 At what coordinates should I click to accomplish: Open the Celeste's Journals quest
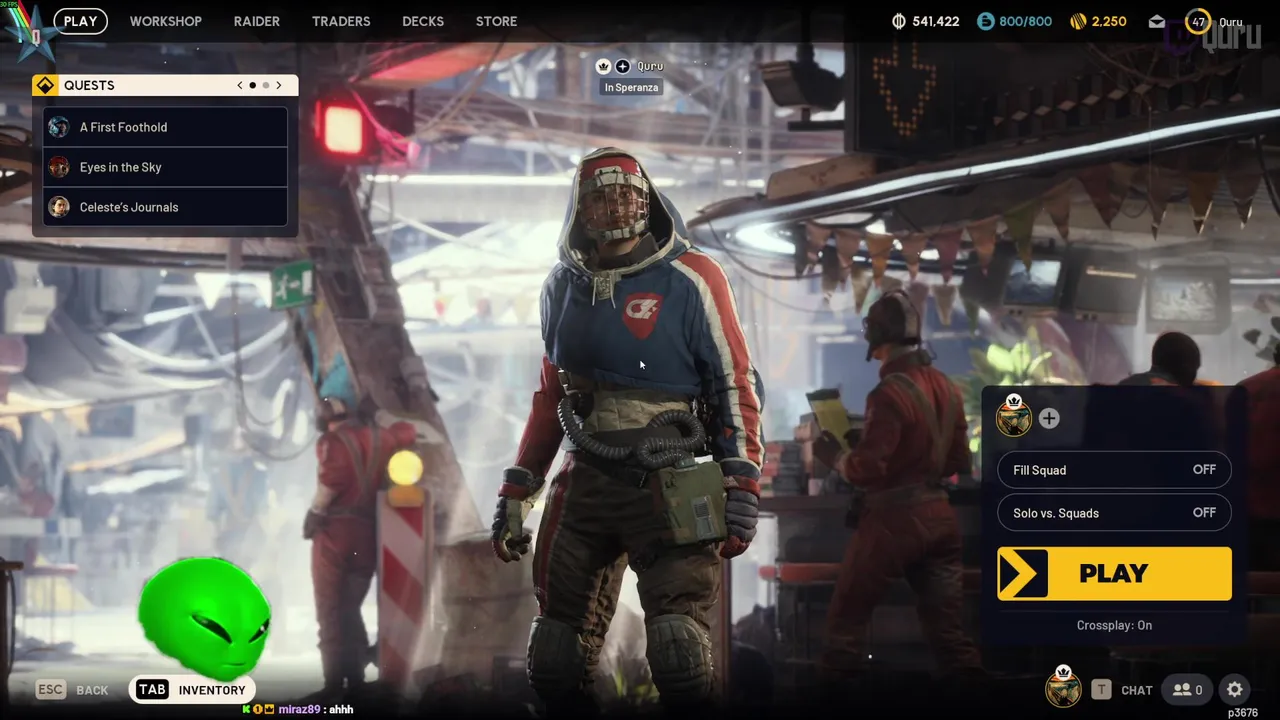[x=165, y=207]
